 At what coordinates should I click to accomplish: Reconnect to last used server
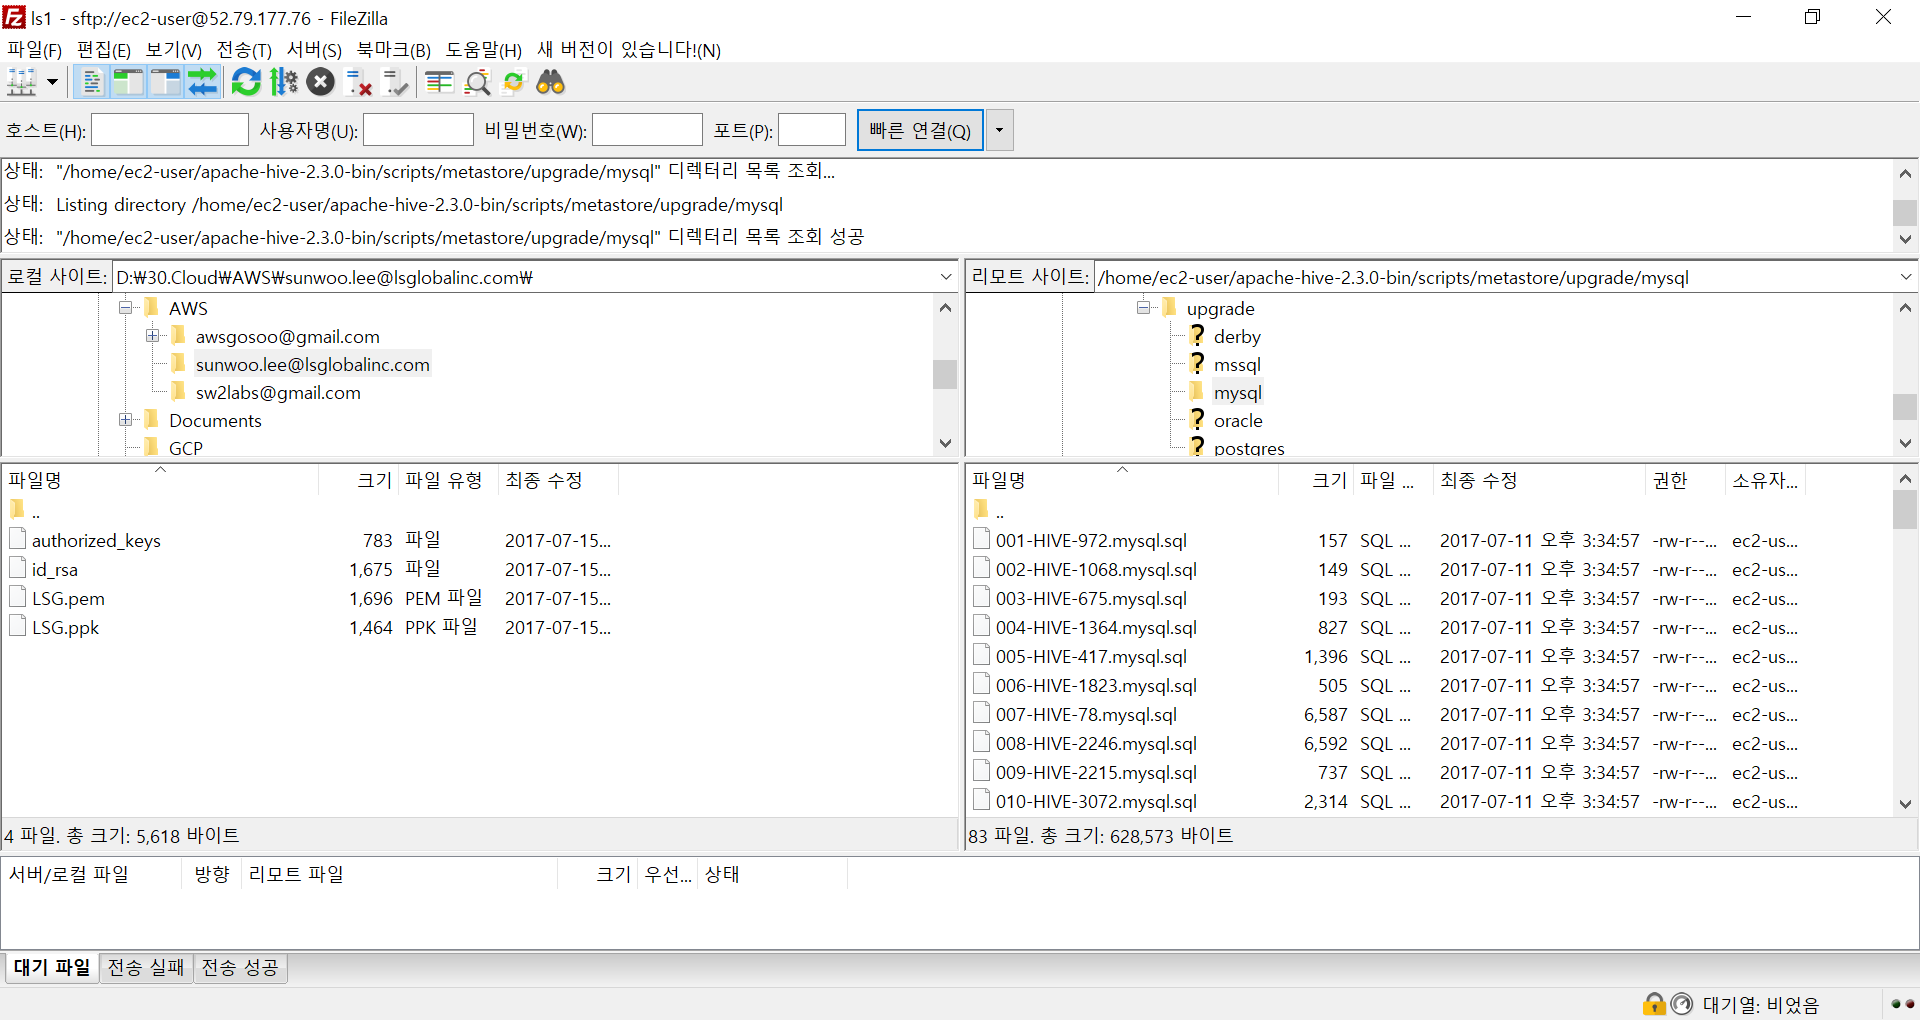click(x=396, y=82)
